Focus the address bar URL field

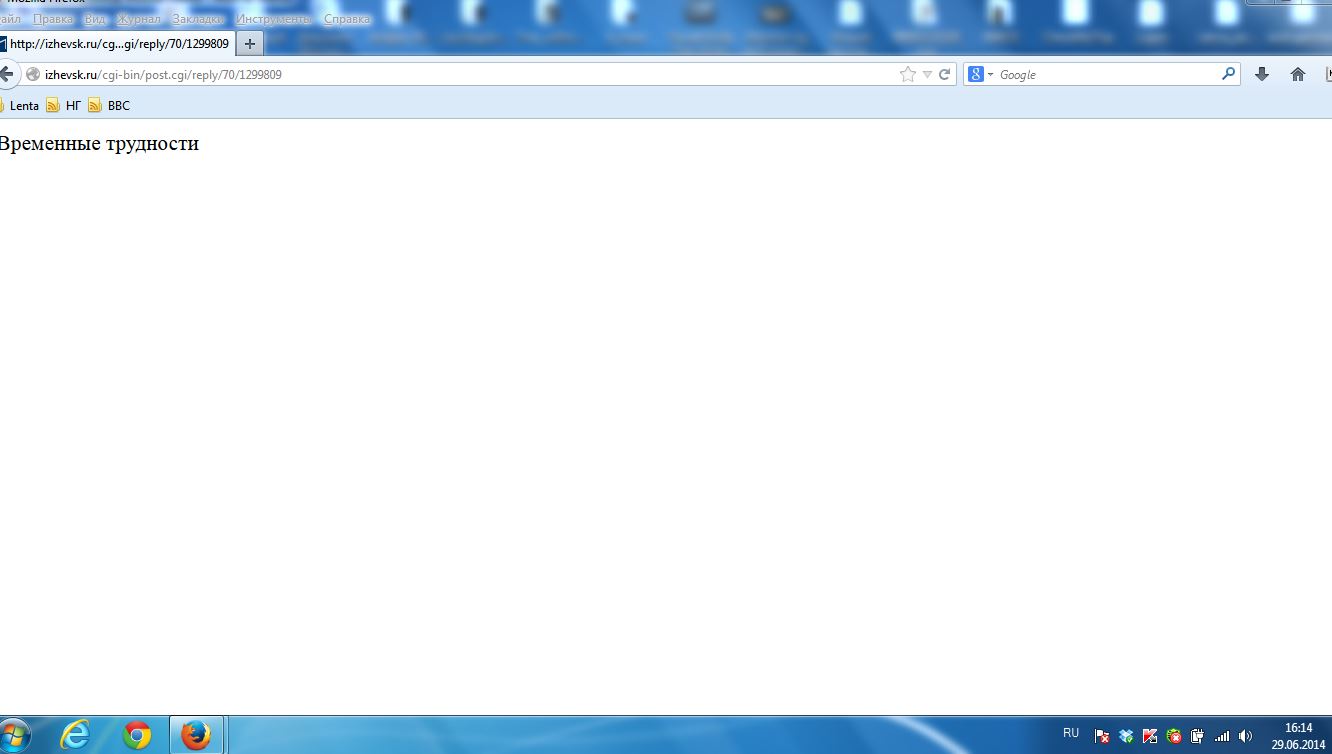(x=470, y=74)
